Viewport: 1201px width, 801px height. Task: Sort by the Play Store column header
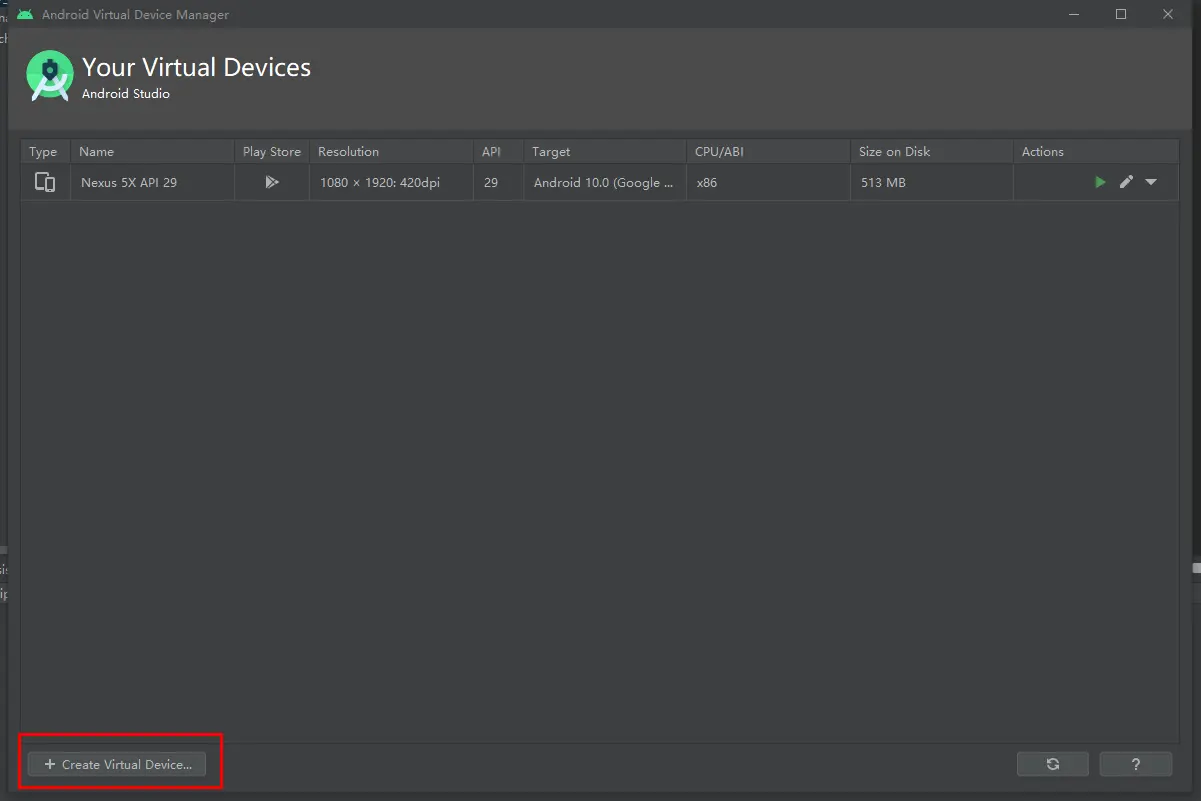click(272, 152)
